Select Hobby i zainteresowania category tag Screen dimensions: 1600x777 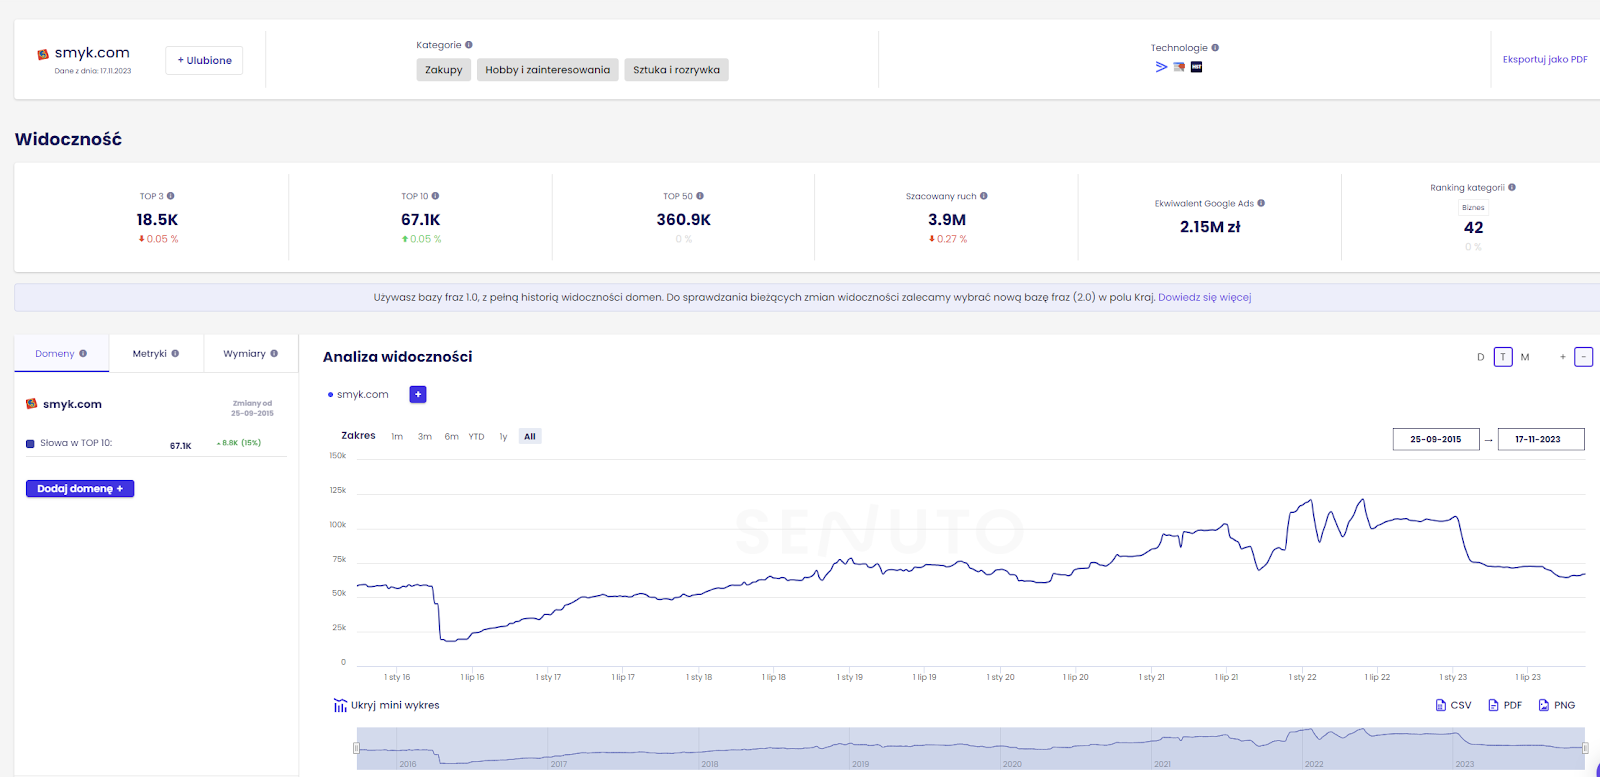coord(548,70)
